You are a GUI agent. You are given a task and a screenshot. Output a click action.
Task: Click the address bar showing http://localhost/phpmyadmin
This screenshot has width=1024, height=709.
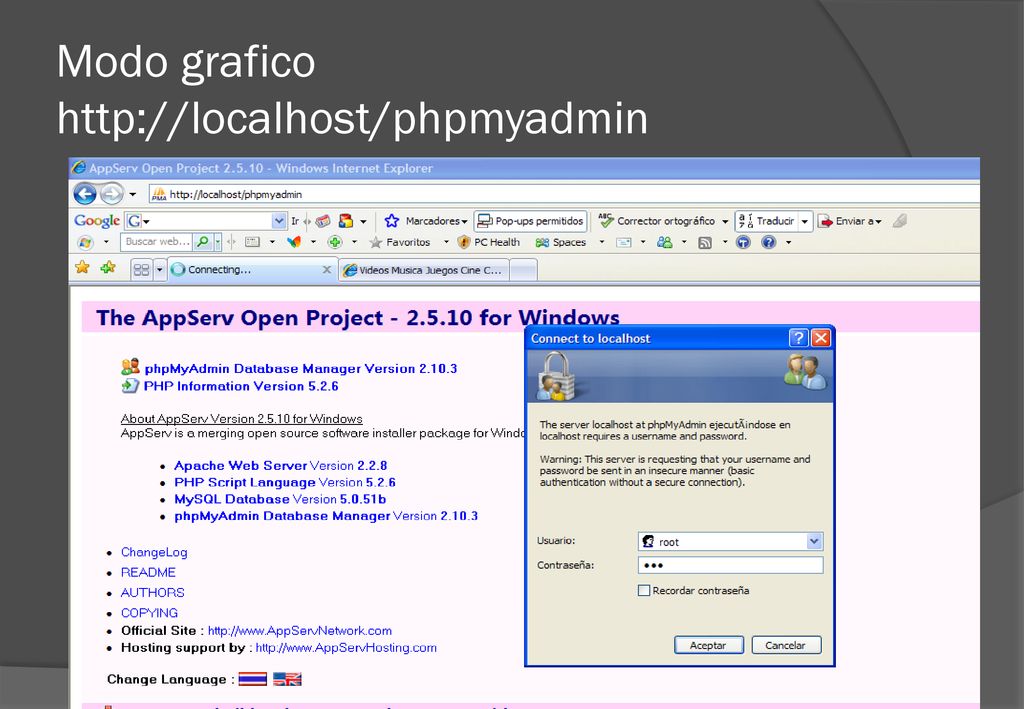pos(564,194)
